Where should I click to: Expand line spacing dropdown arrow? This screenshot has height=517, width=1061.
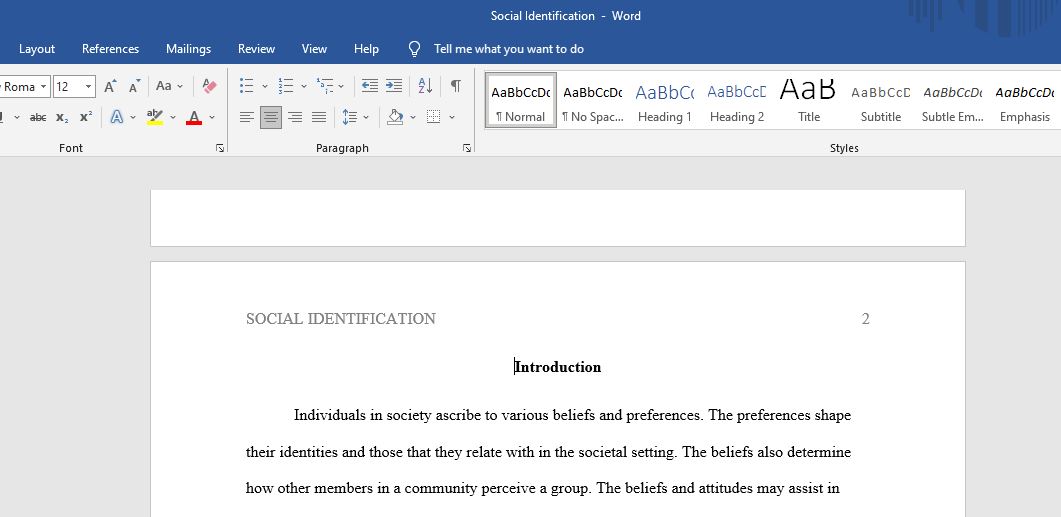click(366, 117)
